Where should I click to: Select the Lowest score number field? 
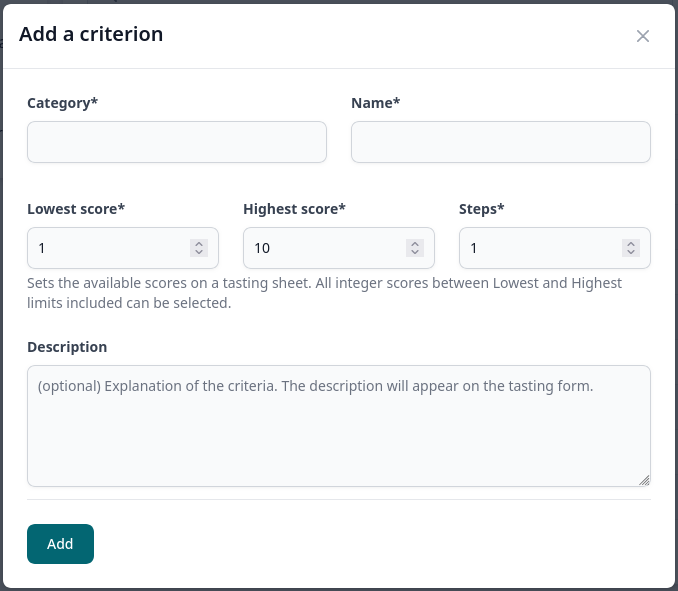tap(123, 248)
